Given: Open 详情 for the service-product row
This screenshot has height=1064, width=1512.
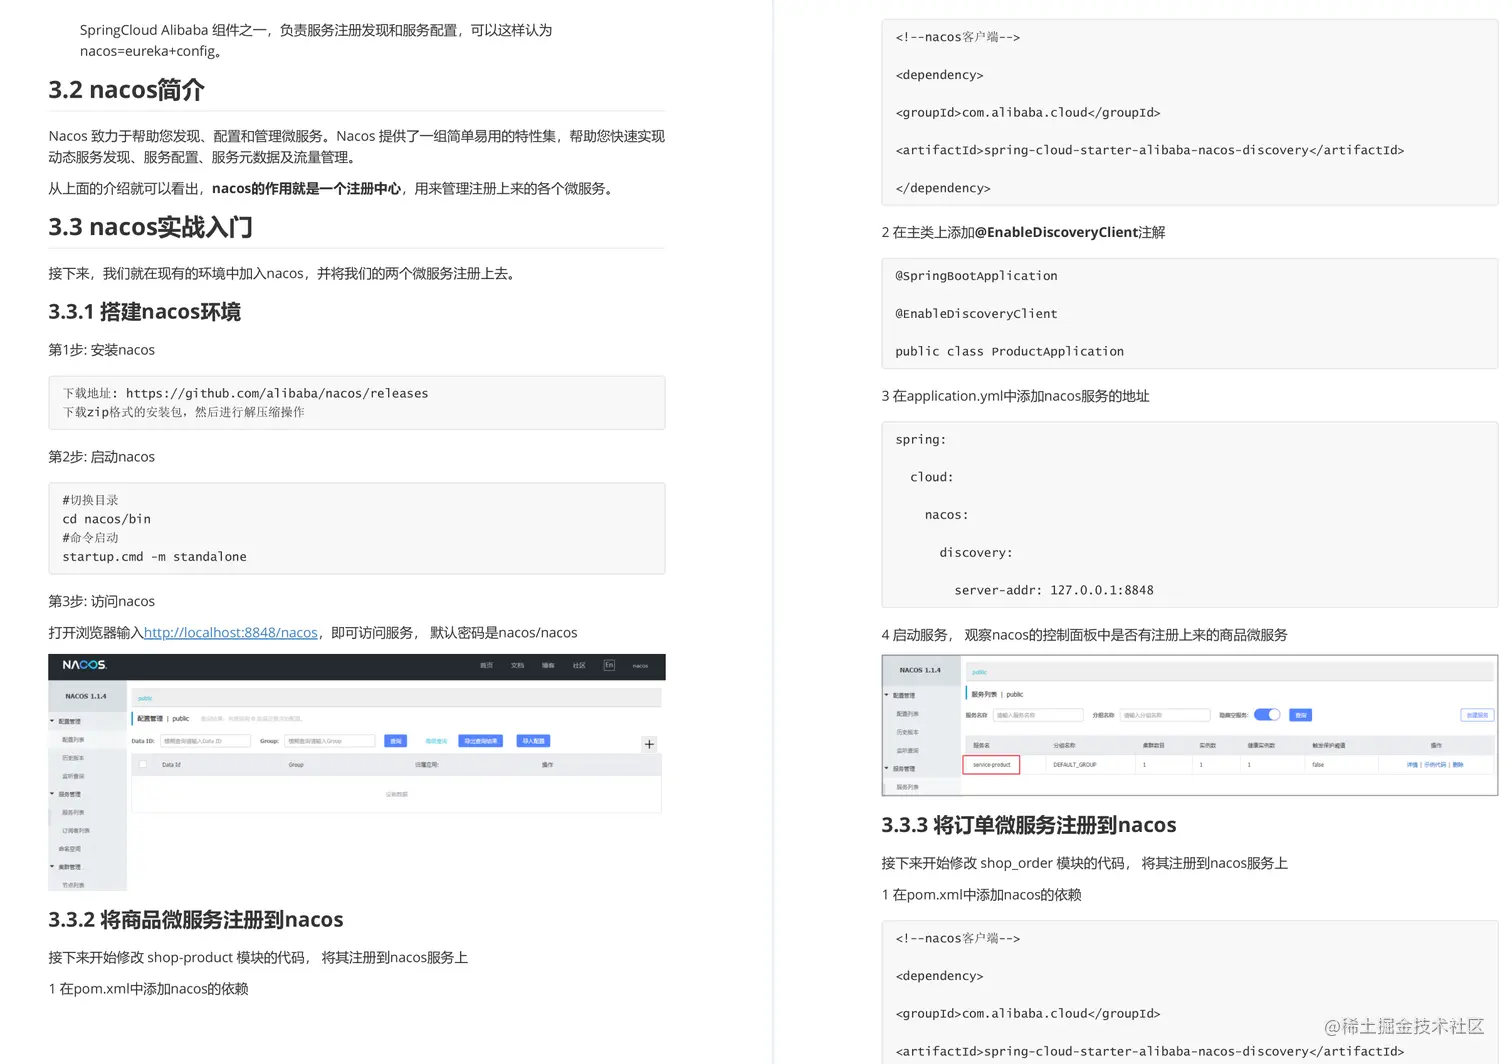Looking at the screenshot, I should point(1412,764).
